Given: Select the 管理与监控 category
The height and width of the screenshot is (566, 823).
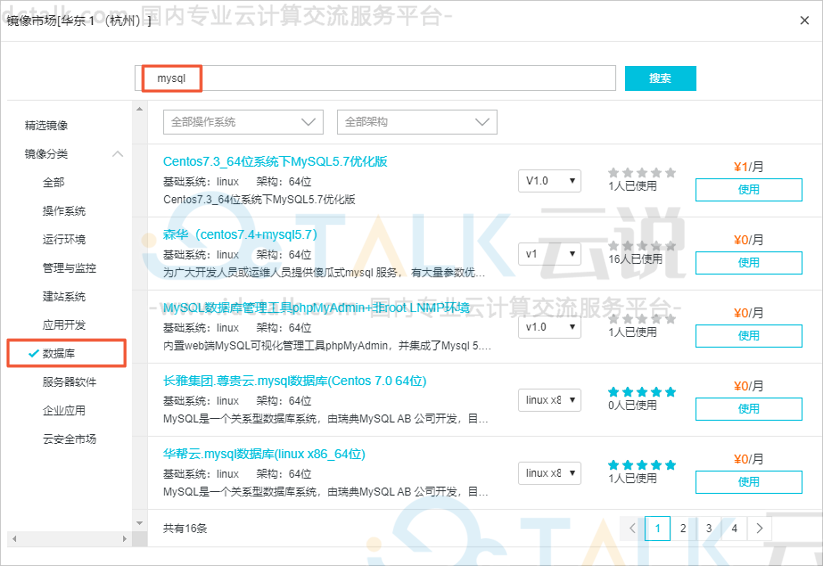Looking at the screenshot, I should (69, 268).
